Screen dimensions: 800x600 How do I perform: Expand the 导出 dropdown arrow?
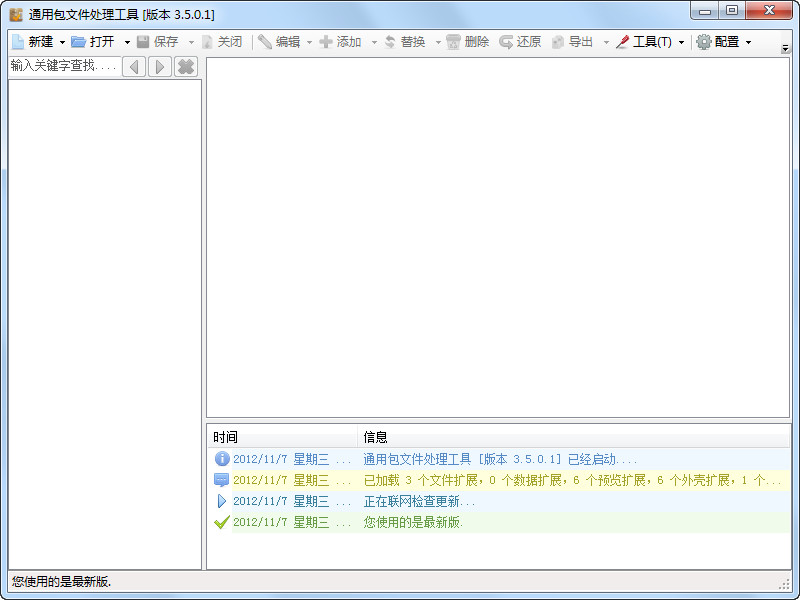point(606,42)
